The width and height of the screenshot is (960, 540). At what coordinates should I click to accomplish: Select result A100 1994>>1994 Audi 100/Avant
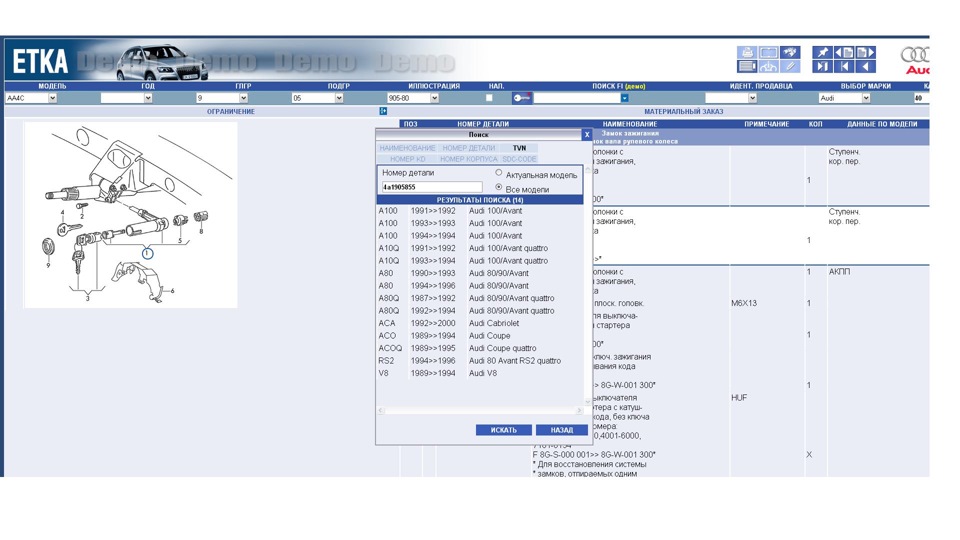click(x=479, y=236)
